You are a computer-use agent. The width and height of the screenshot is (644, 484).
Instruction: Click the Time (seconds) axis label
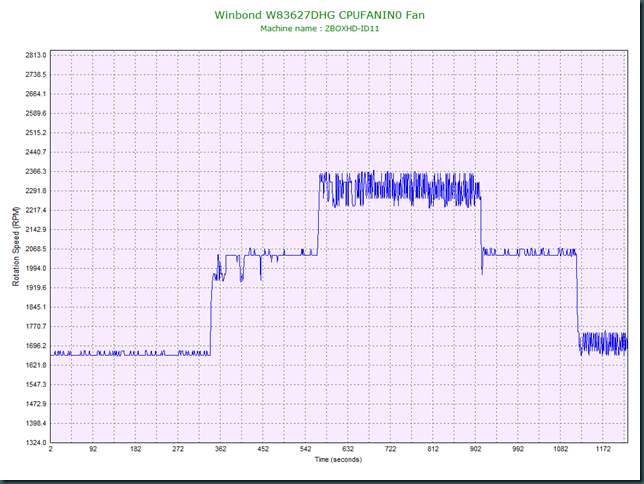pos(338,459)
